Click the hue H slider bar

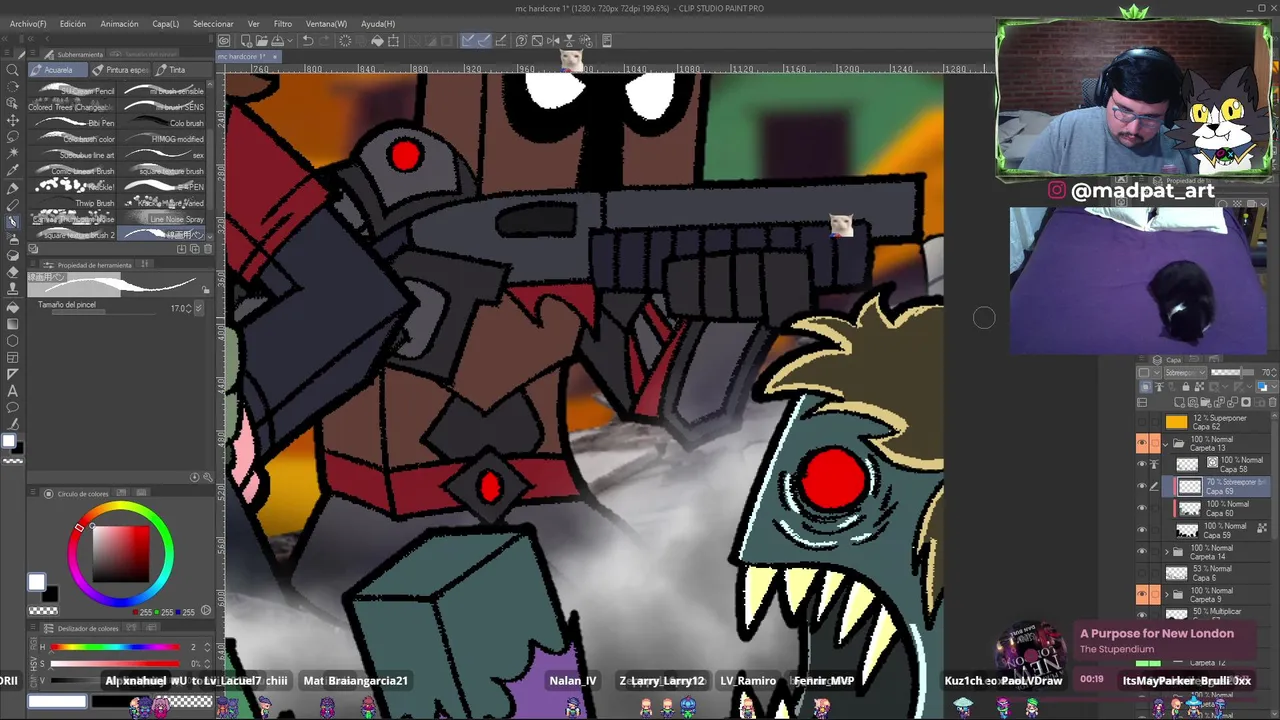pyautogui.click(x=115, y=647)
